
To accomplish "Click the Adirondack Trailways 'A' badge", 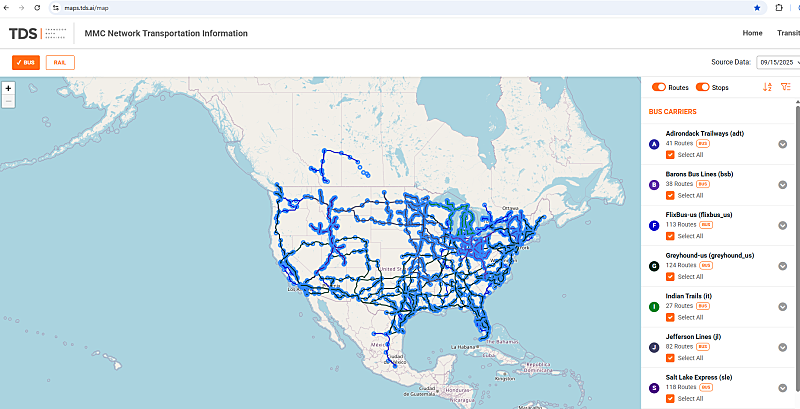I will 654,144.
